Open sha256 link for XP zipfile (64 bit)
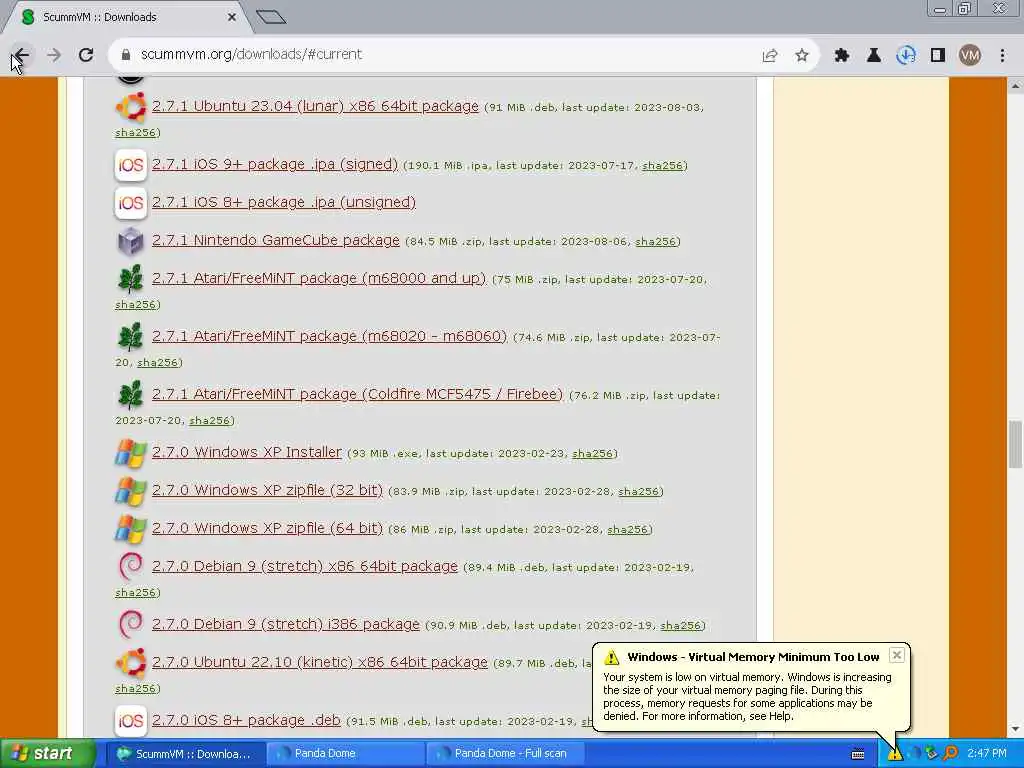1024x768 pixels. (628, 530)
